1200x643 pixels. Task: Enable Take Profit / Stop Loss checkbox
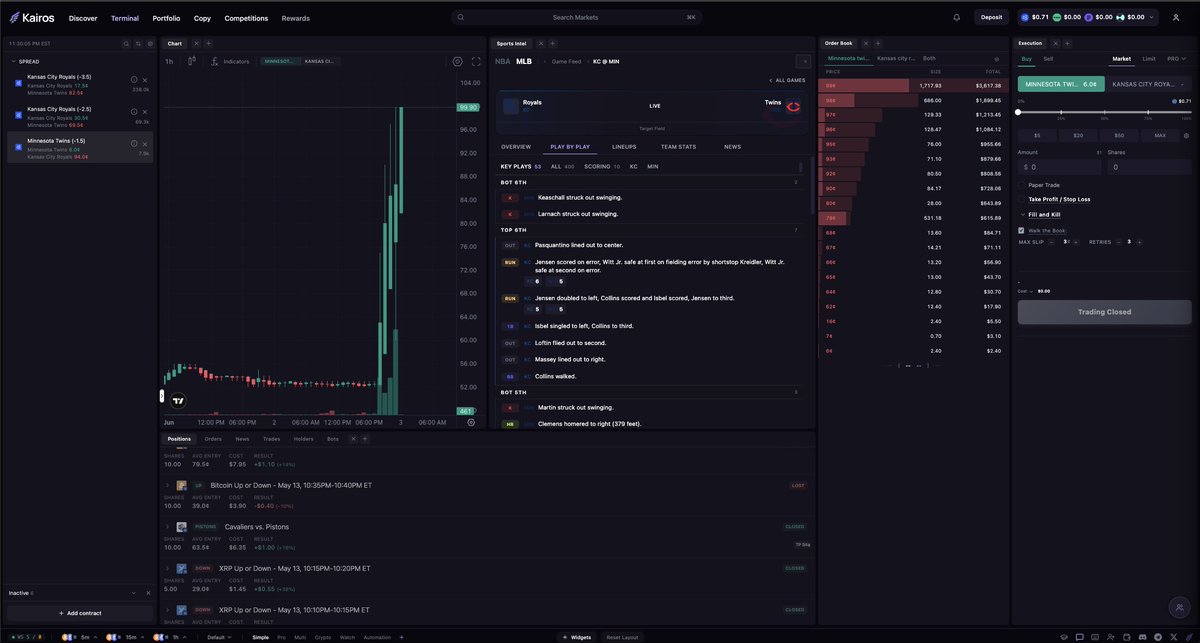(1021, 199)
